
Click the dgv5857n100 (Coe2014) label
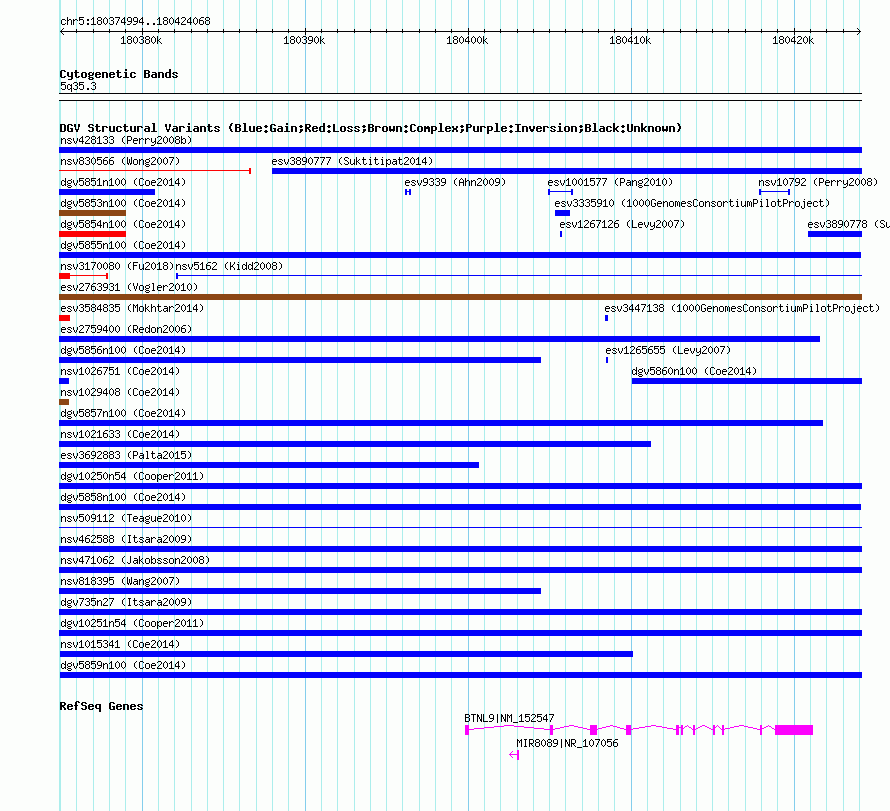coord(123,413)
